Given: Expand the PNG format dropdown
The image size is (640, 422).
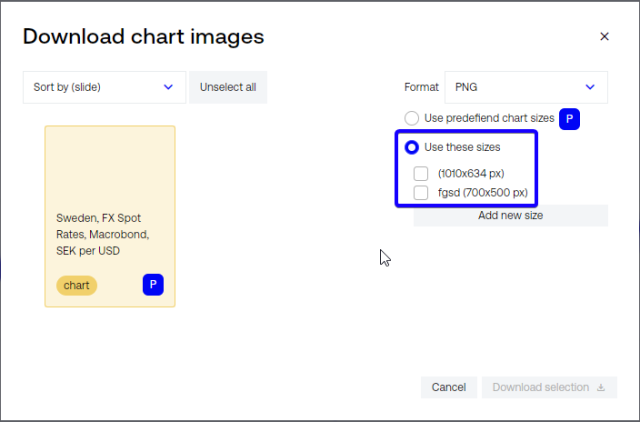Looking at the screenshot, I should [525, 87].
